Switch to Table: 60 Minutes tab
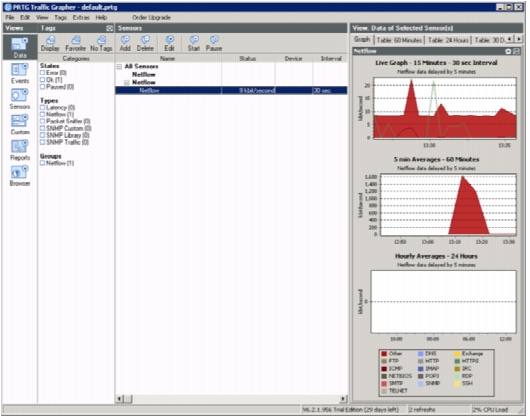Viewport: 530px width, 420px height. pyautogui.click(x=399, y=40)
